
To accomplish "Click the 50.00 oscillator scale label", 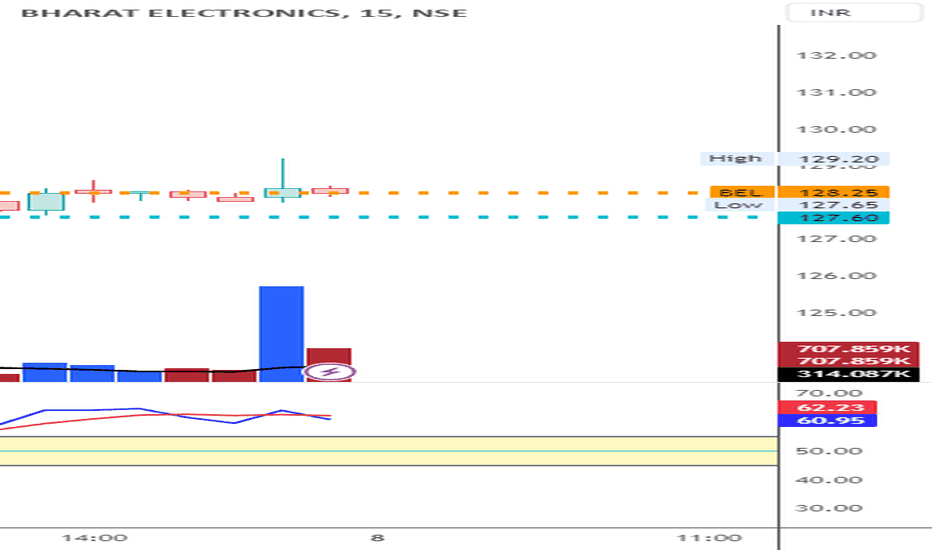I will coord(829,451).
